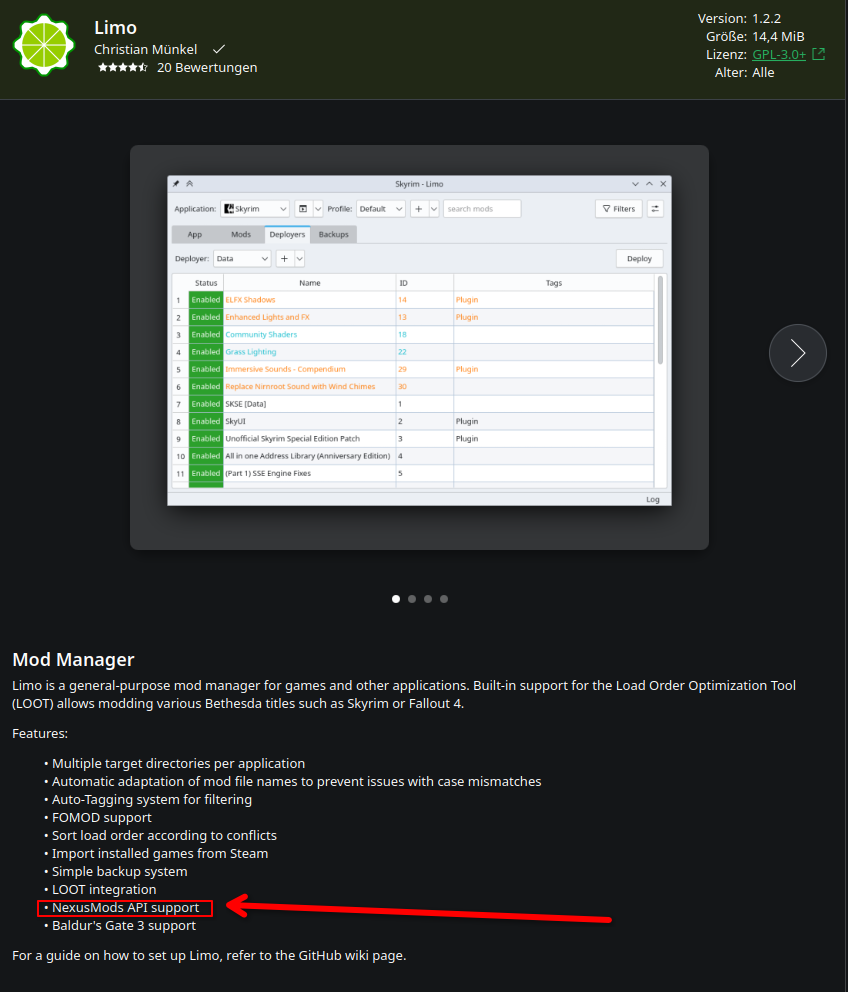This screenshot has width=848, height=992.
Task: Open the Skyrim application dropdown in the preview
Action: click(255, 209)
